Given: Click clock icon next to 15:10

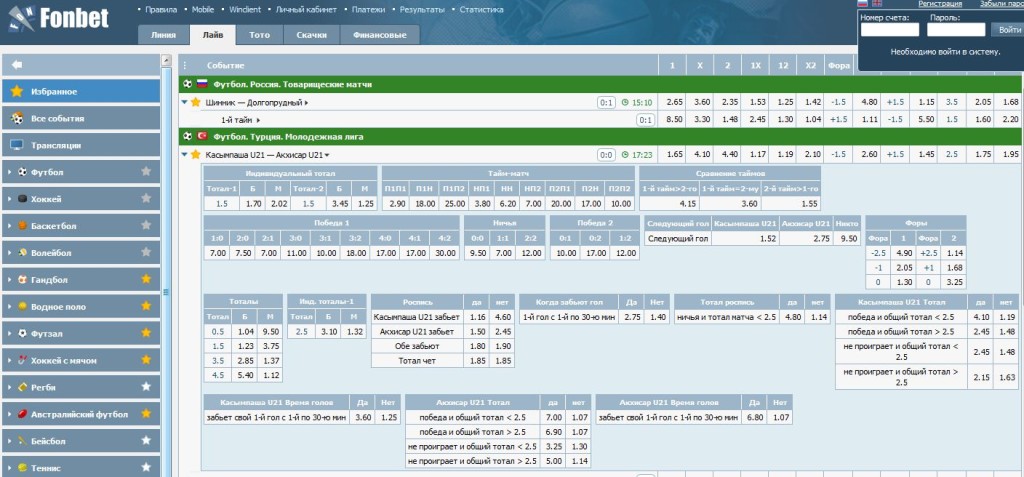Looking at the screenshot, I should [625, 103].
